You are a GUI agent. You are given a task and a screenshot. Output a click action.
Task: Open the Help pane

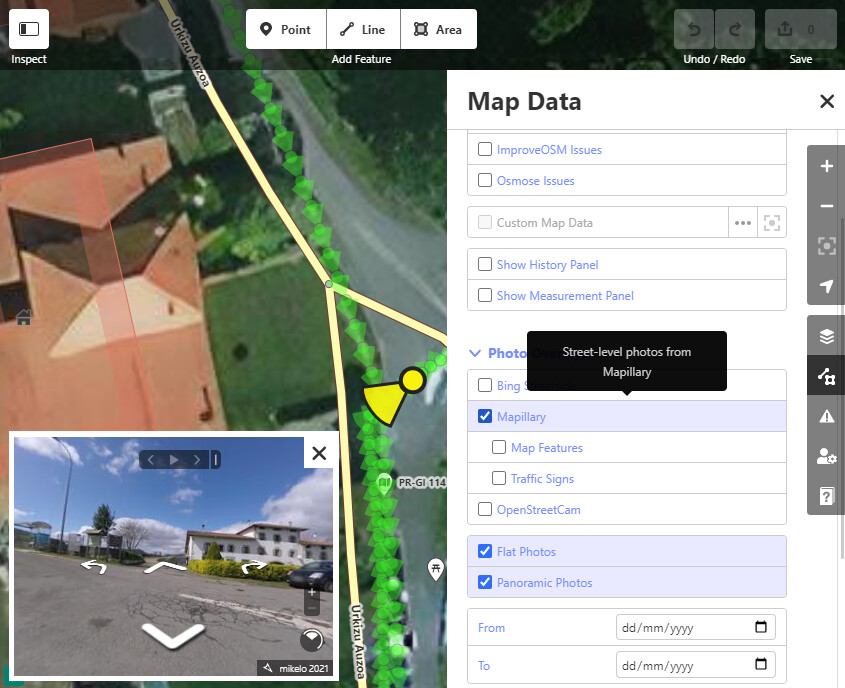(827, 495)
